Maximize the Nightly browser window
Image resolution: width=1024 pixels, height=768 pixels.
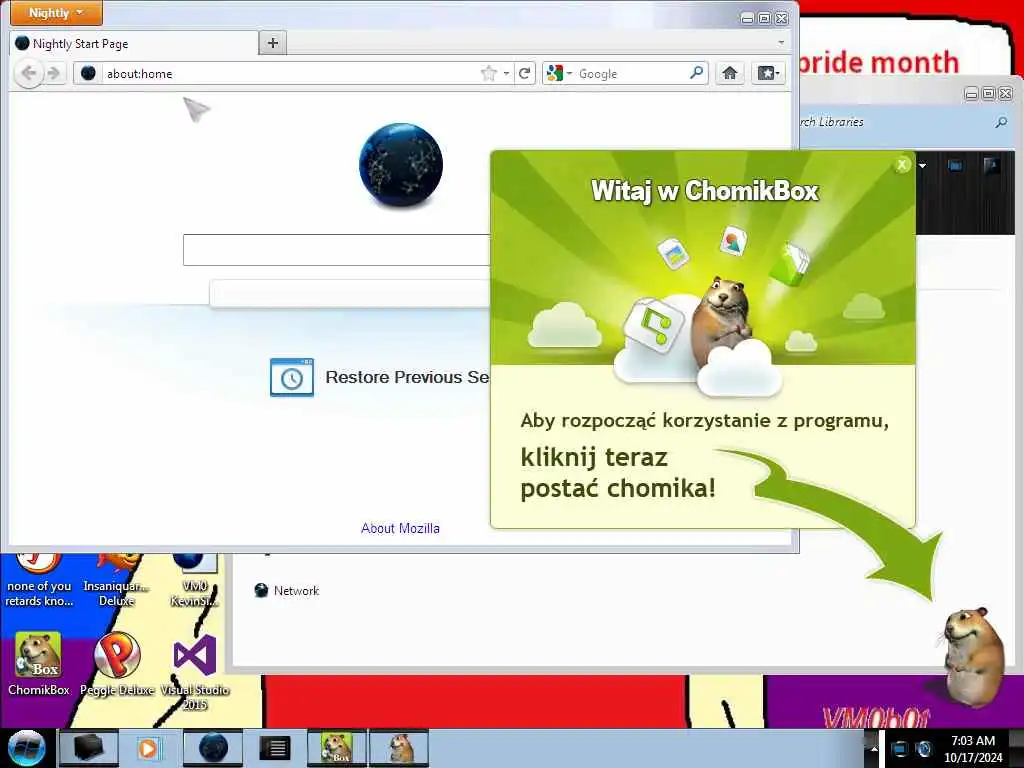[763, 18]
